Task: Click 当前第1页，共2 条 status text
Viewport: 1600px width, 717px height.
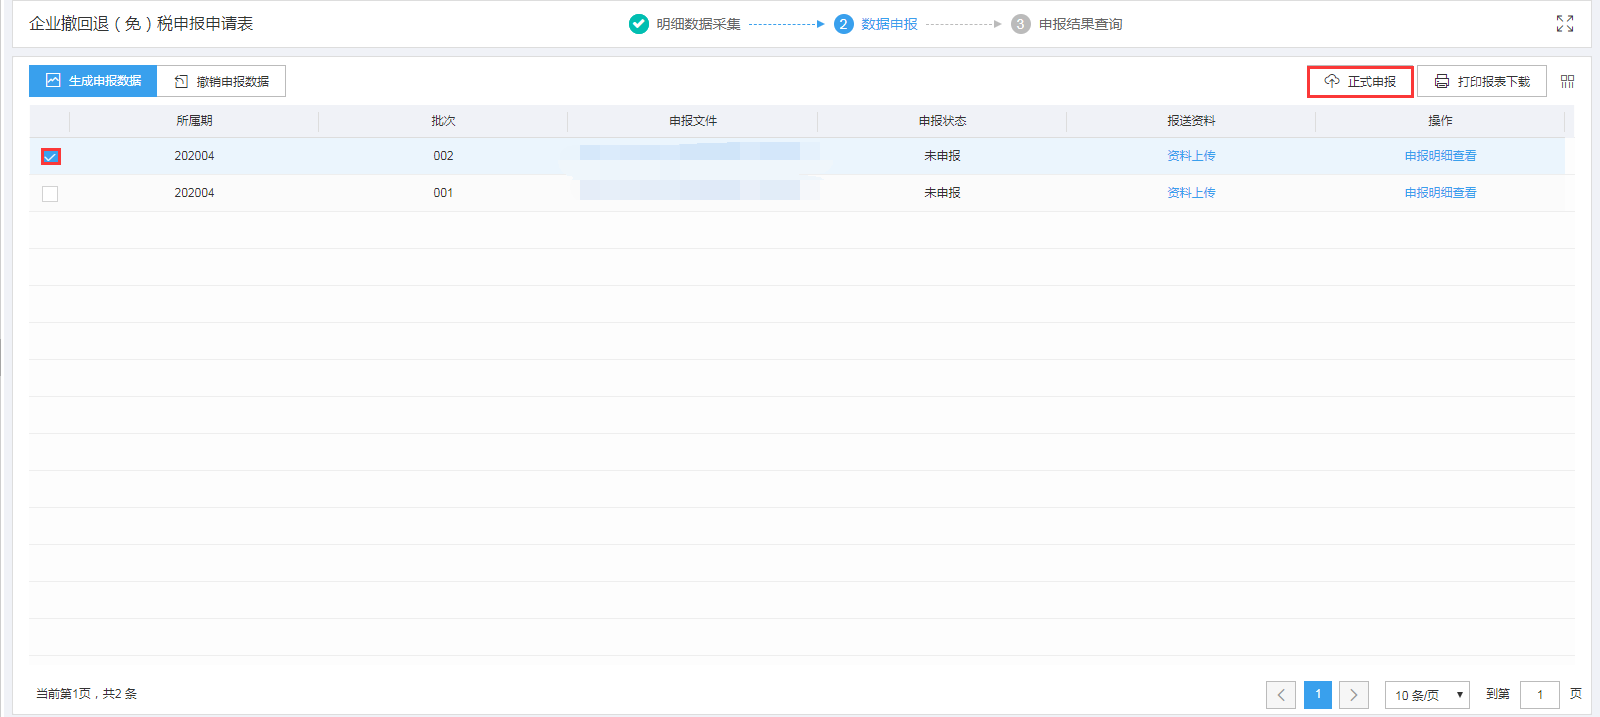Action: [87, 694]
